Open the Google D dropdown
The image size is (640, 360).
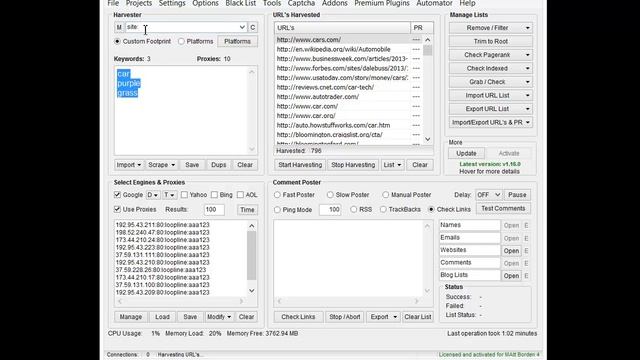(153, 195)
